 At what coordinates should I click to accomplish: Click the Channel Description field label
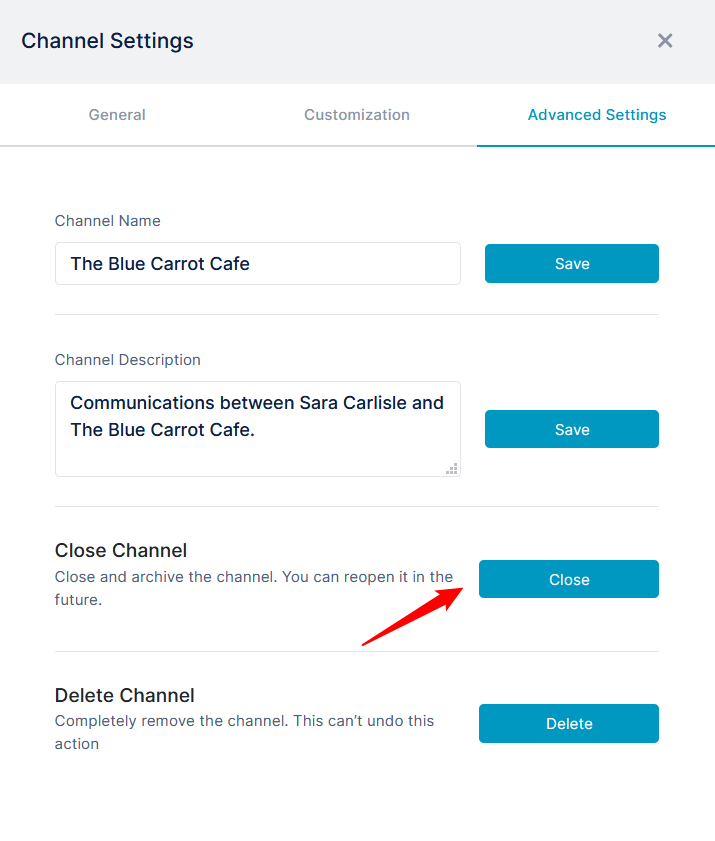click(x=128, y=360)
